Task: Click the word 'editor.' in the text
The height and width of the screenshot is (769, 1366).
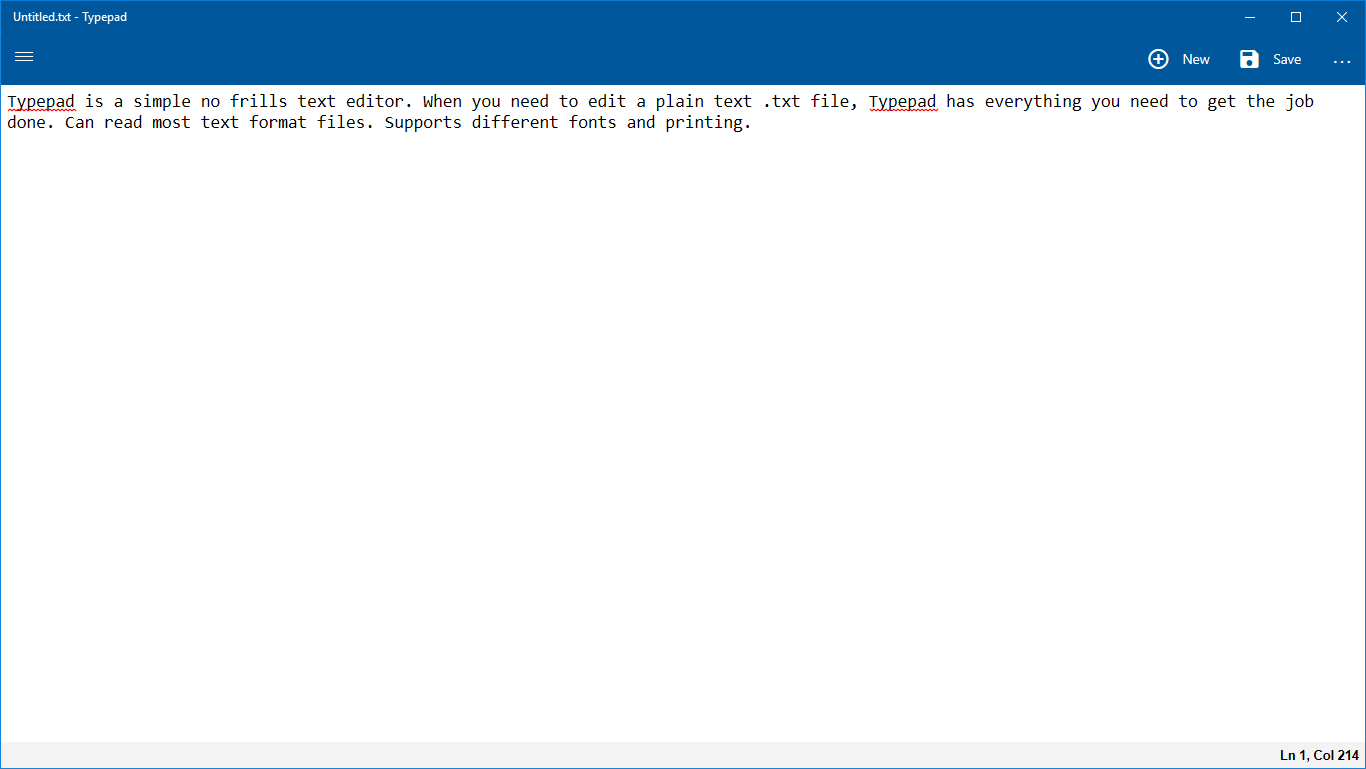Action: (x=380, y=102)
